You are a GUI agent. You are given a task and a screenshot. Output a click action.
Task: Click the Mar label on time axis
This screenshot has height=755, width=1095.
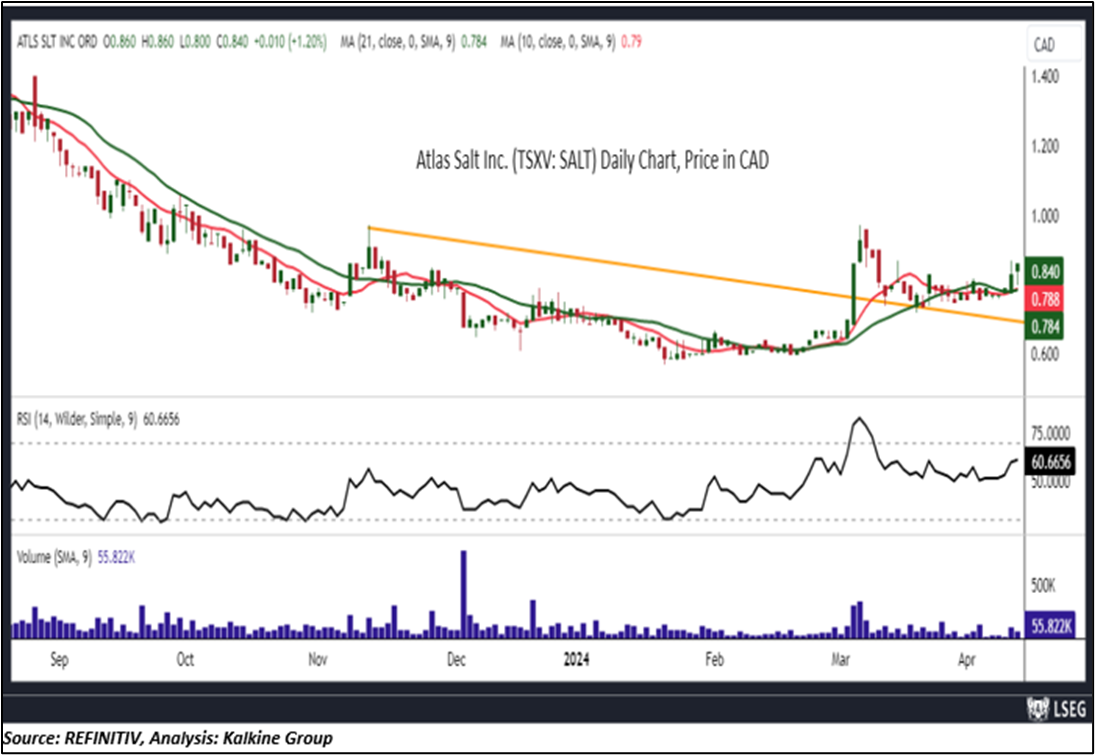tap(840, 659)
